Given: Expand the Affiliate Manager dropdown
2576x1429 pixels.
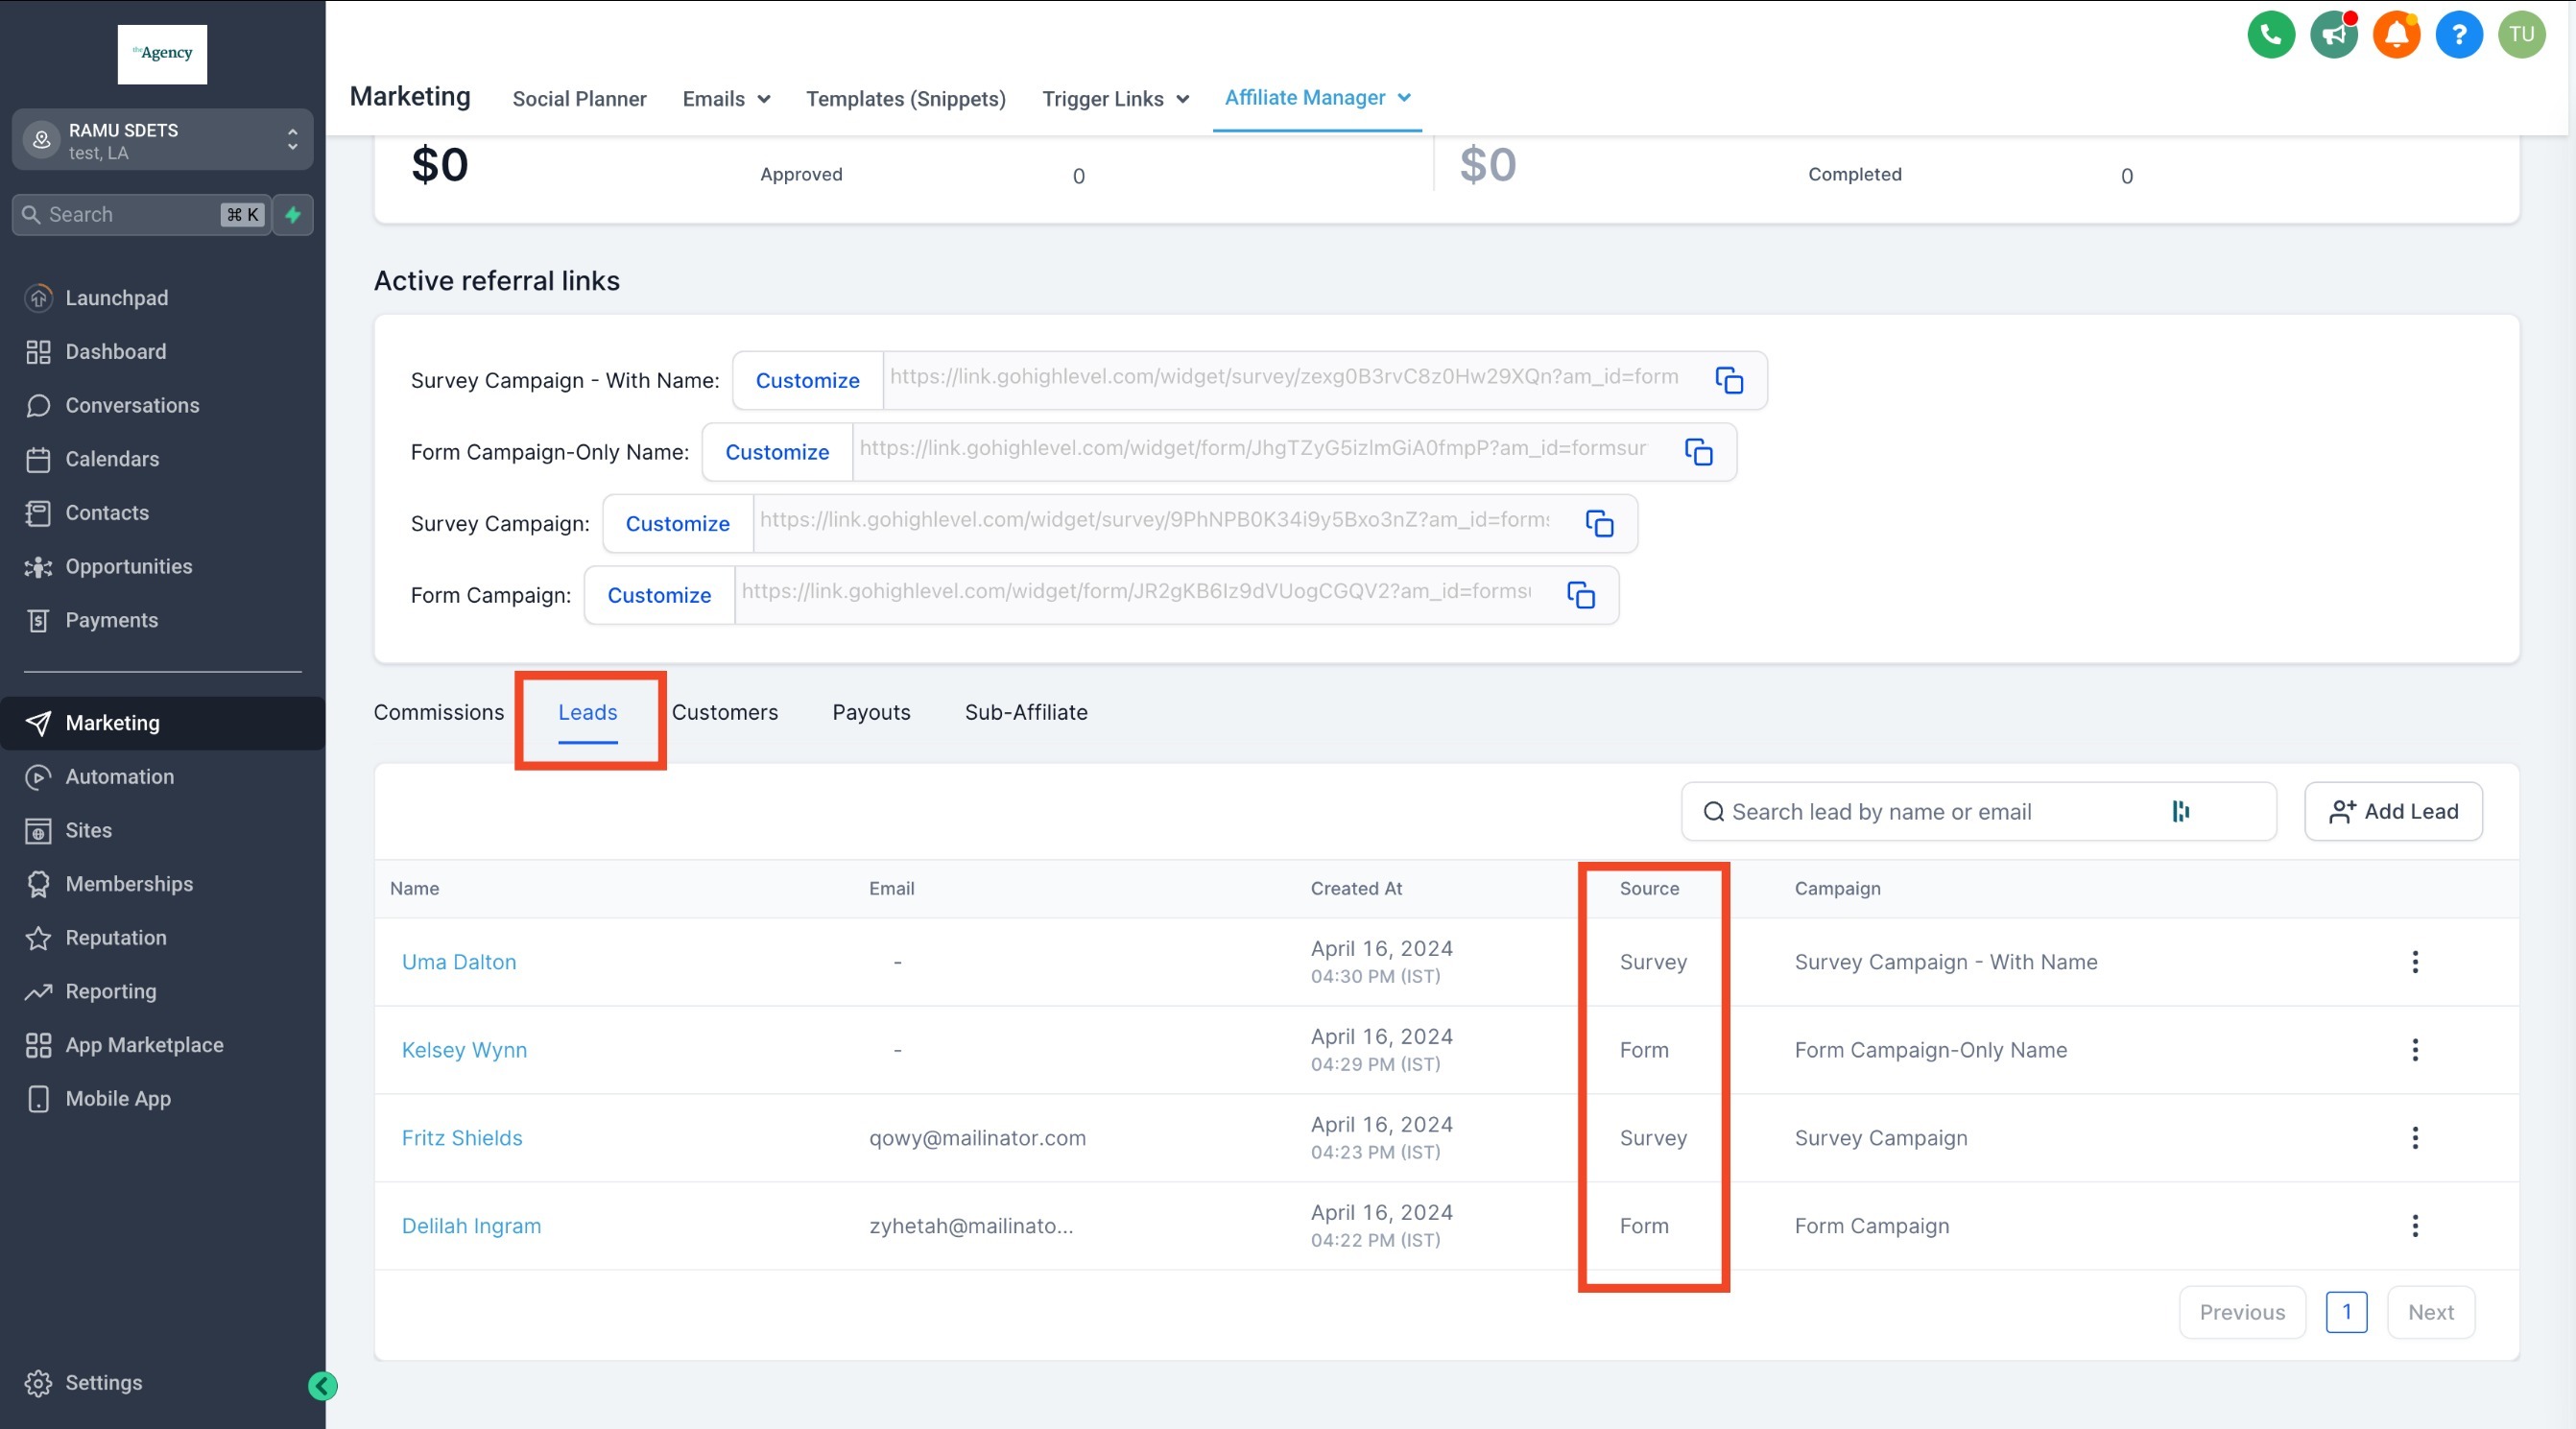Looking at the screenshot, I should tap(1317, 98).
